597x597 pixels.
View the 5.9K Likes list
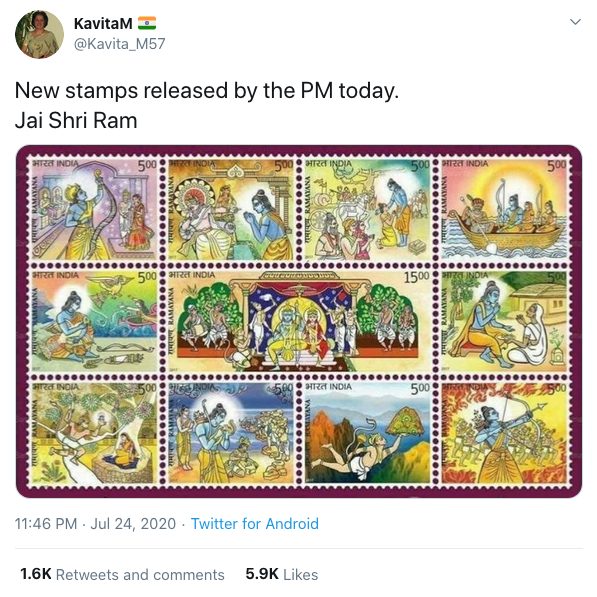(282, 574)
